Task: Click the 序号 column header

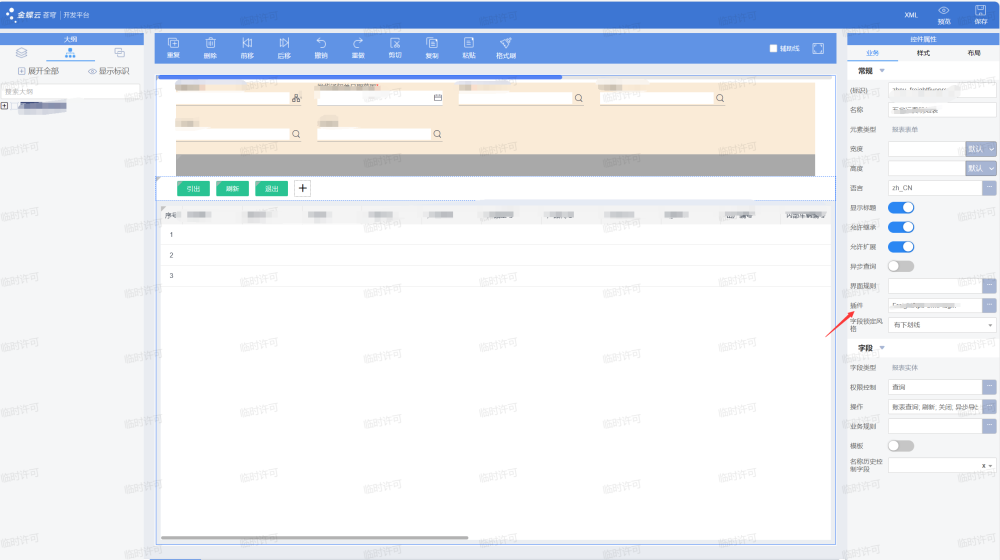Action: click(x=171, y=216)
